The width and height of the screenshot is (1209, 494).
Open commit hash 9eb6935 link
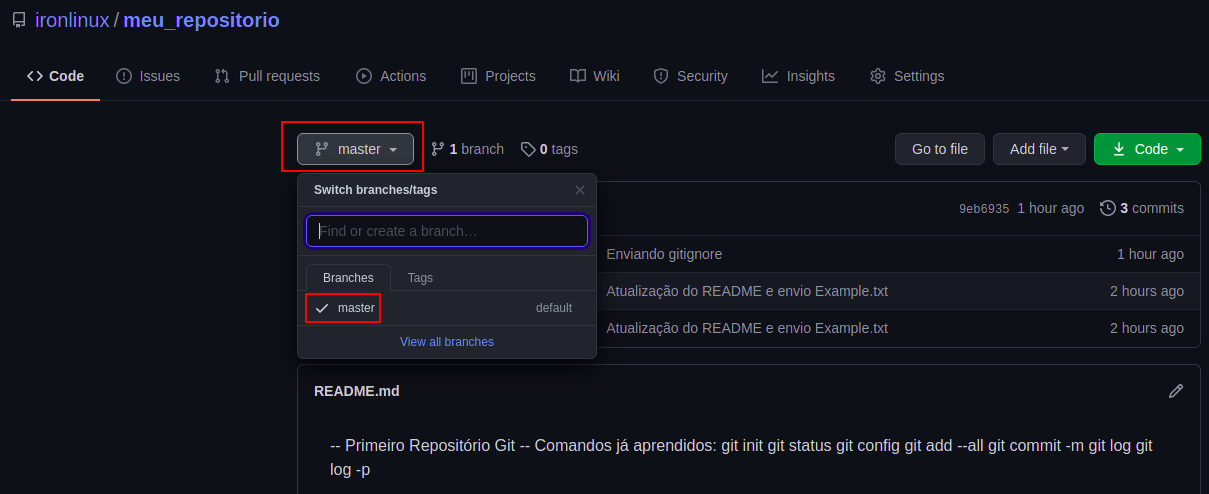tap(984, 209)
